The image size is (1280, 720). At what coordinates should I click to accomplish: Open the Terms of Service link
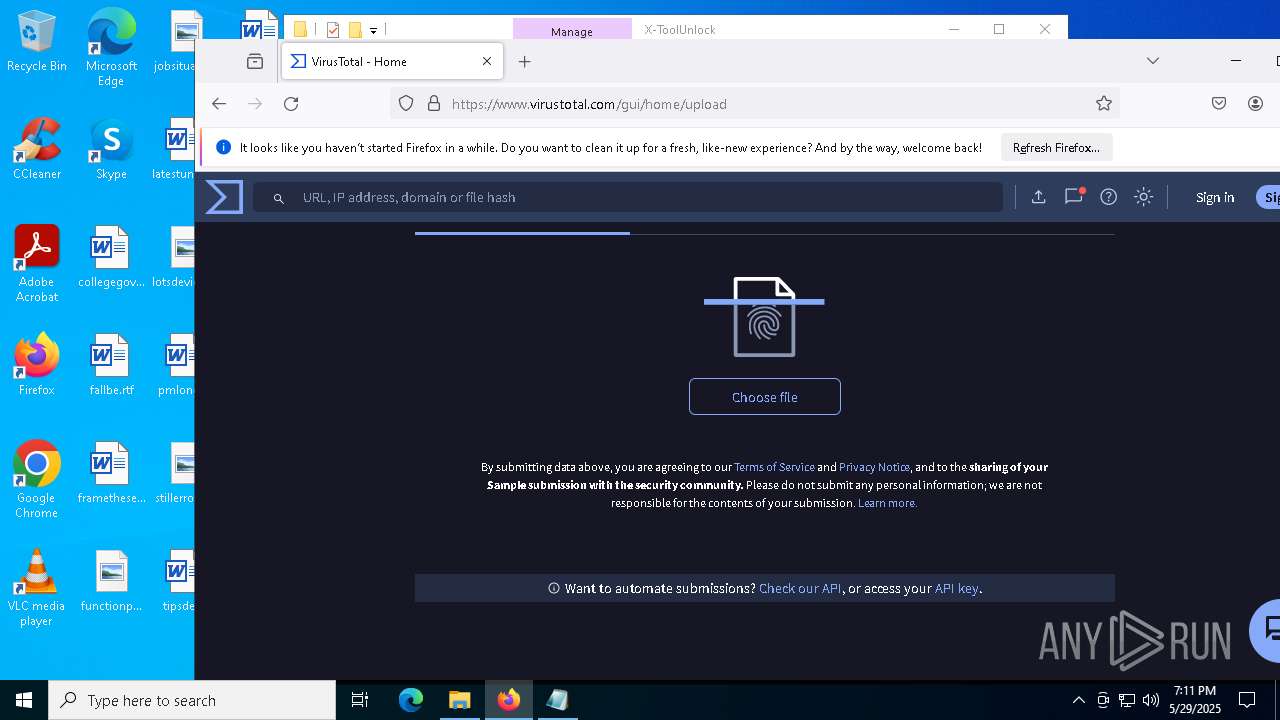[774, 467]
